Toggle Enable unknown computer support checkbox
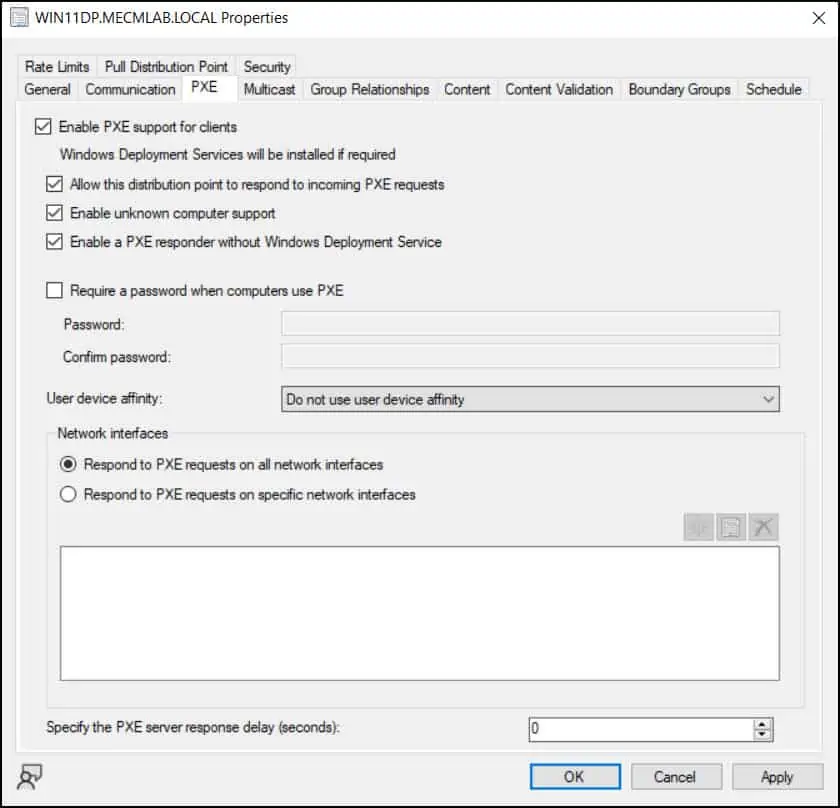Screen dimensions: 840x808 pos(54,213)
